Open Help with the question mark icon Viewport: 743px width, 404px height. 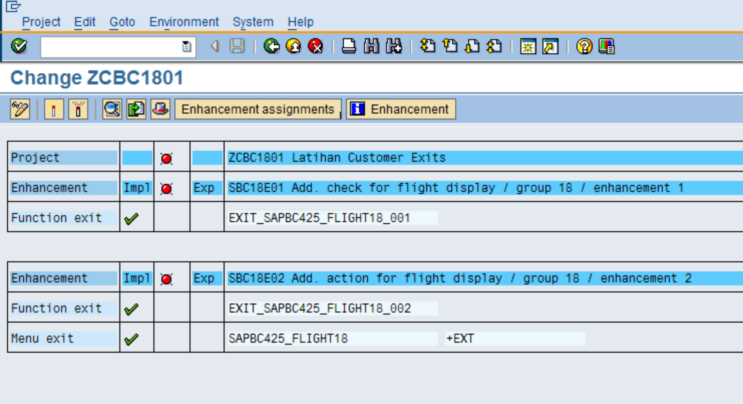point(585,46)
